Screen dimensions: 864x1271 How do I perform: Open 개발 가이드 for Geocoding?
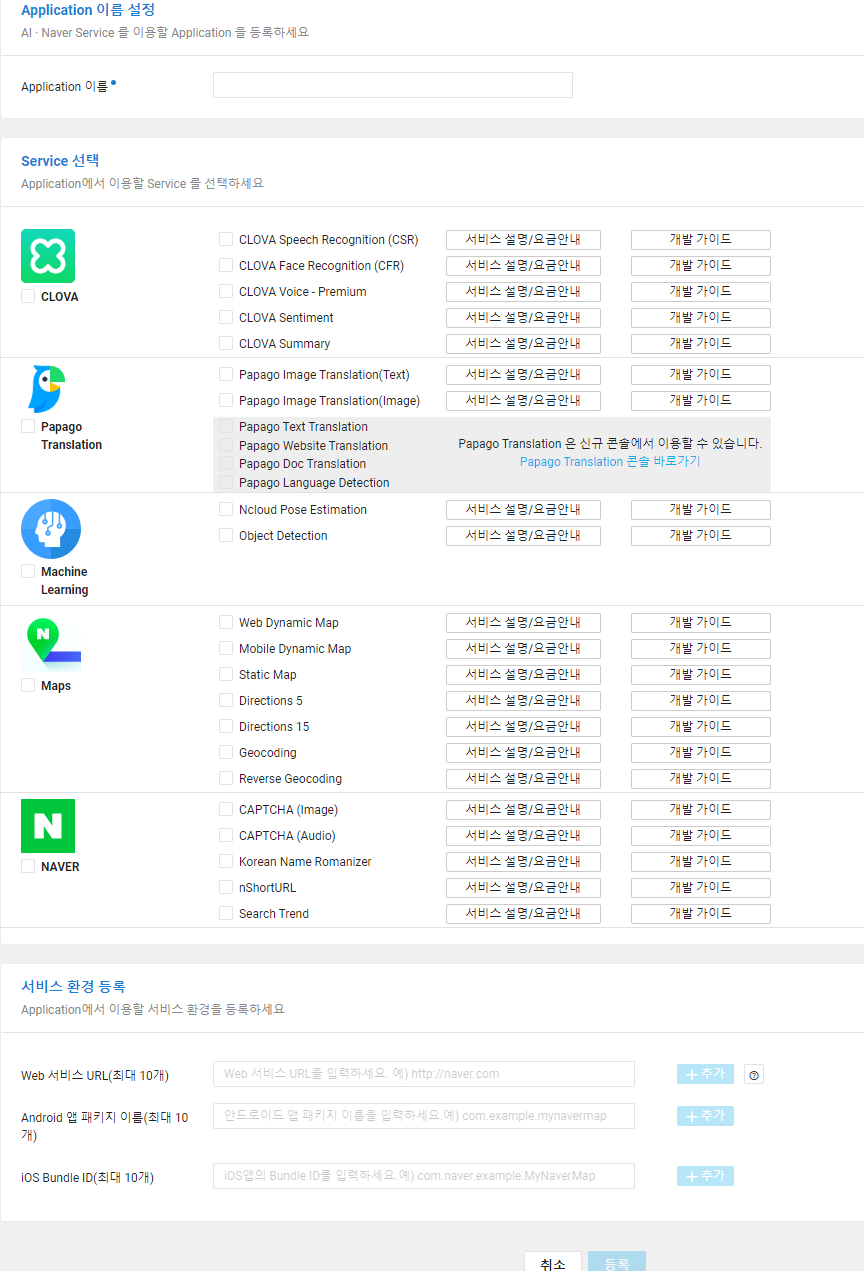tap(701, 753)
